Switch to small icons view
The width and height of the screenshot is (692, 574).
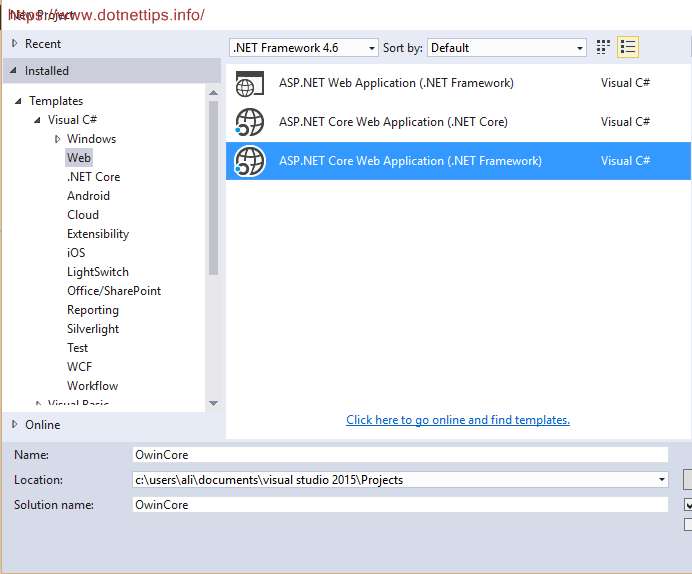point(603,47)
